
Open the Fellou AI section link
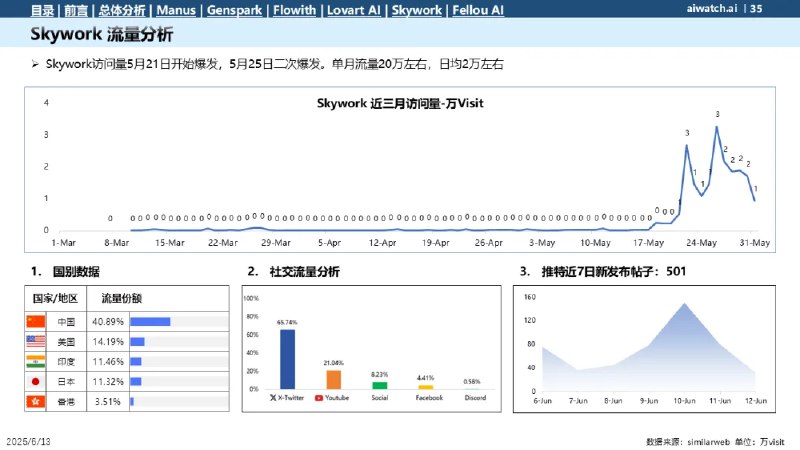tap(478, 10)
